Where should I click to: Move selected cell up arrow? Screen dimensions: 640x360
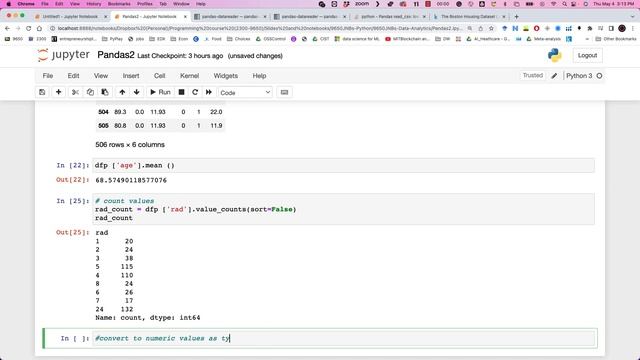122,92
